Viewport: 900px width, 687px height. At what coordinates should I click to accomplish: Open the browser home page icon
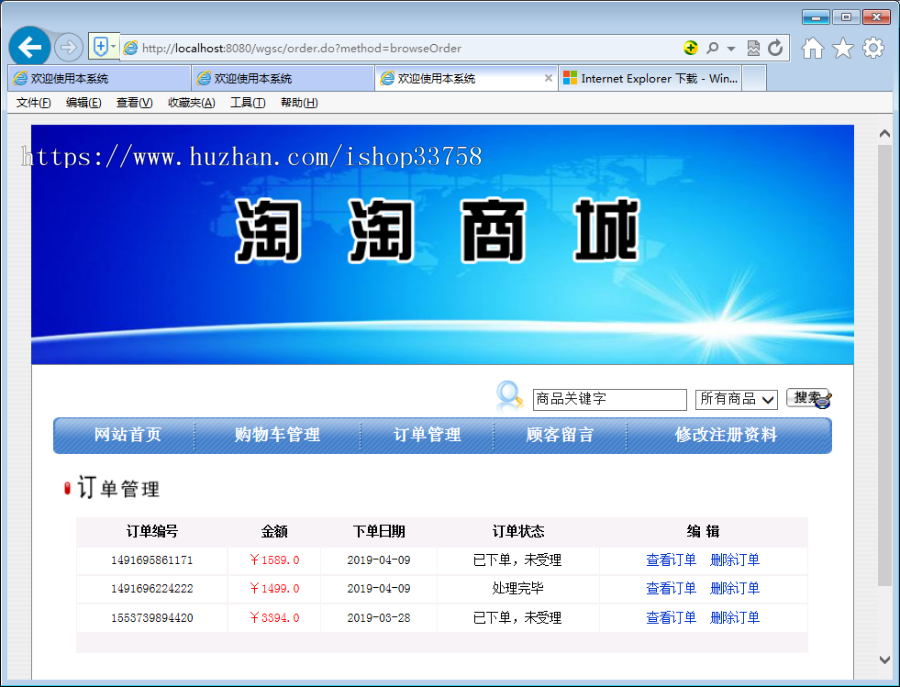812,47
